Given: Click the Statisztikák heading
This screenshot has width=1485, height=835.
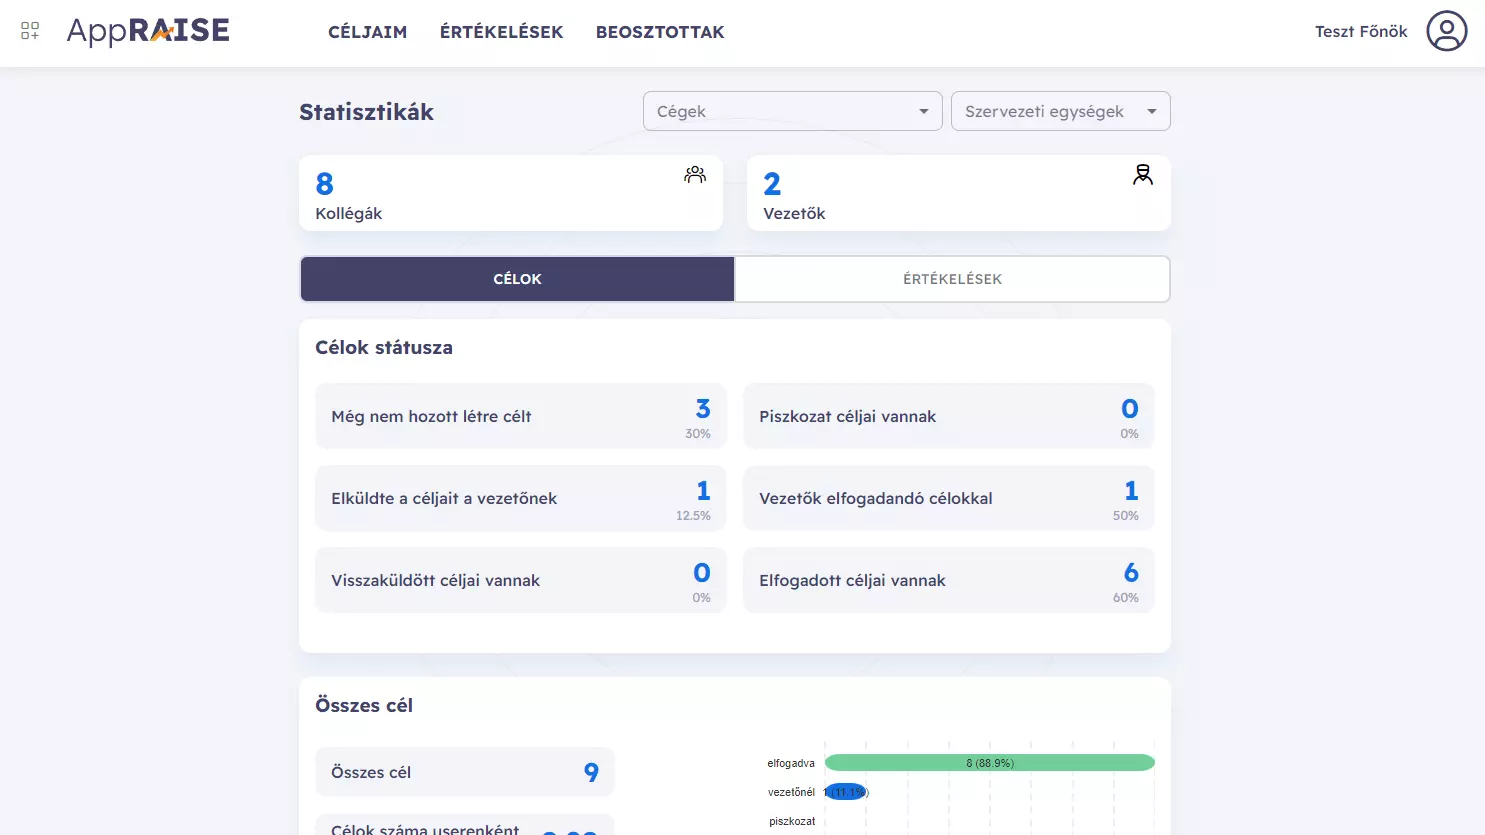Looking at the screenshot, I should click(367, 112).
